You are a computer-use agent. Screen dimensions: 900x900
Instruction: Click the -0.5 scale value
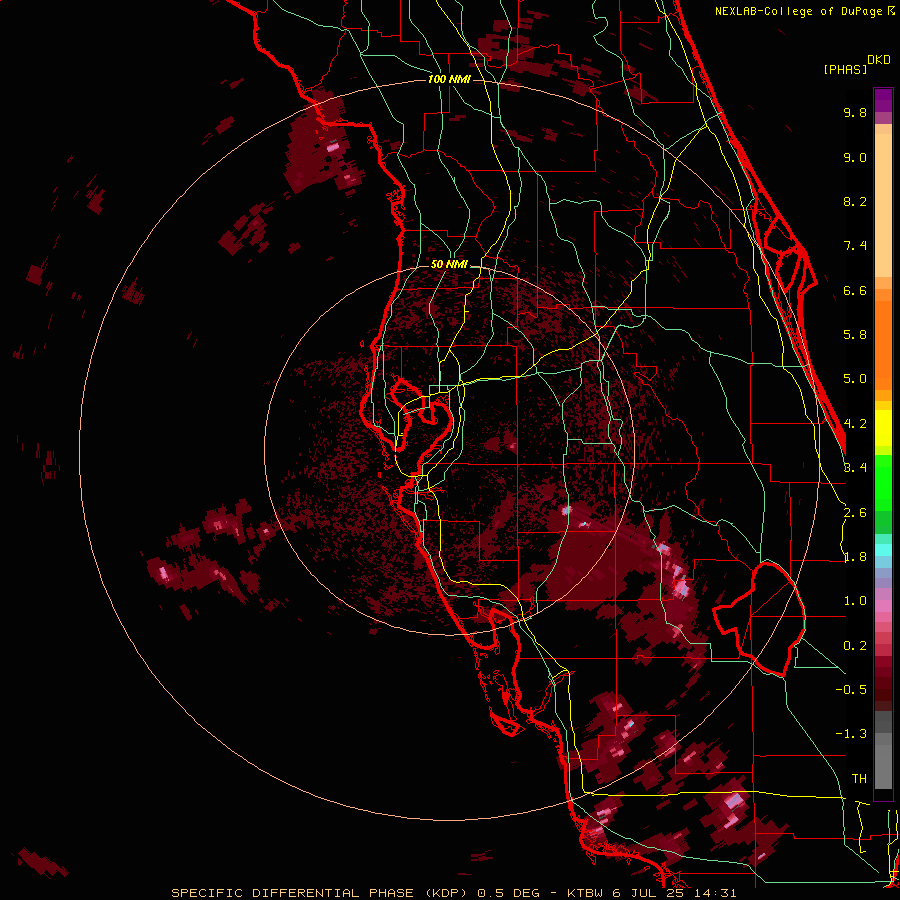click(851, 689)
